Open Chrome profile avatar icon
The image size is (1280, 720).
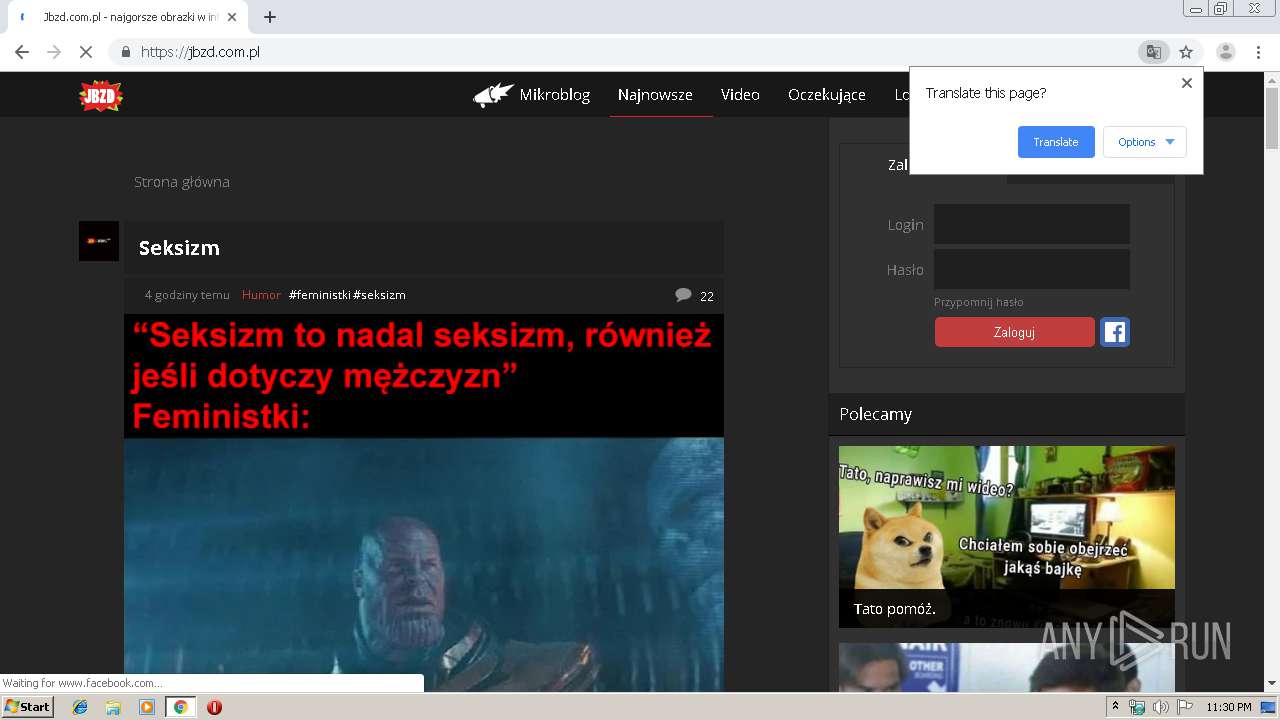tap(1226, 52)
